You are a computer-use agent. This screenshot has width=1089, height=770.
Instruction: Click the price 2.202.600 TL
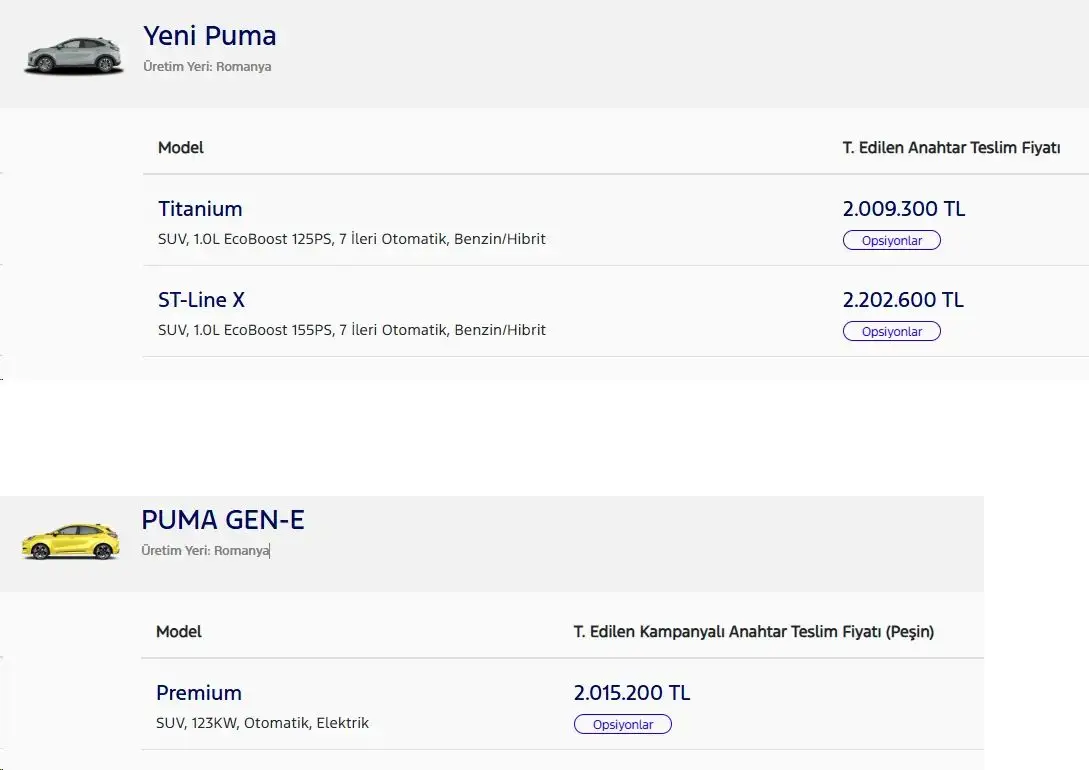click(x=903, y=300)
